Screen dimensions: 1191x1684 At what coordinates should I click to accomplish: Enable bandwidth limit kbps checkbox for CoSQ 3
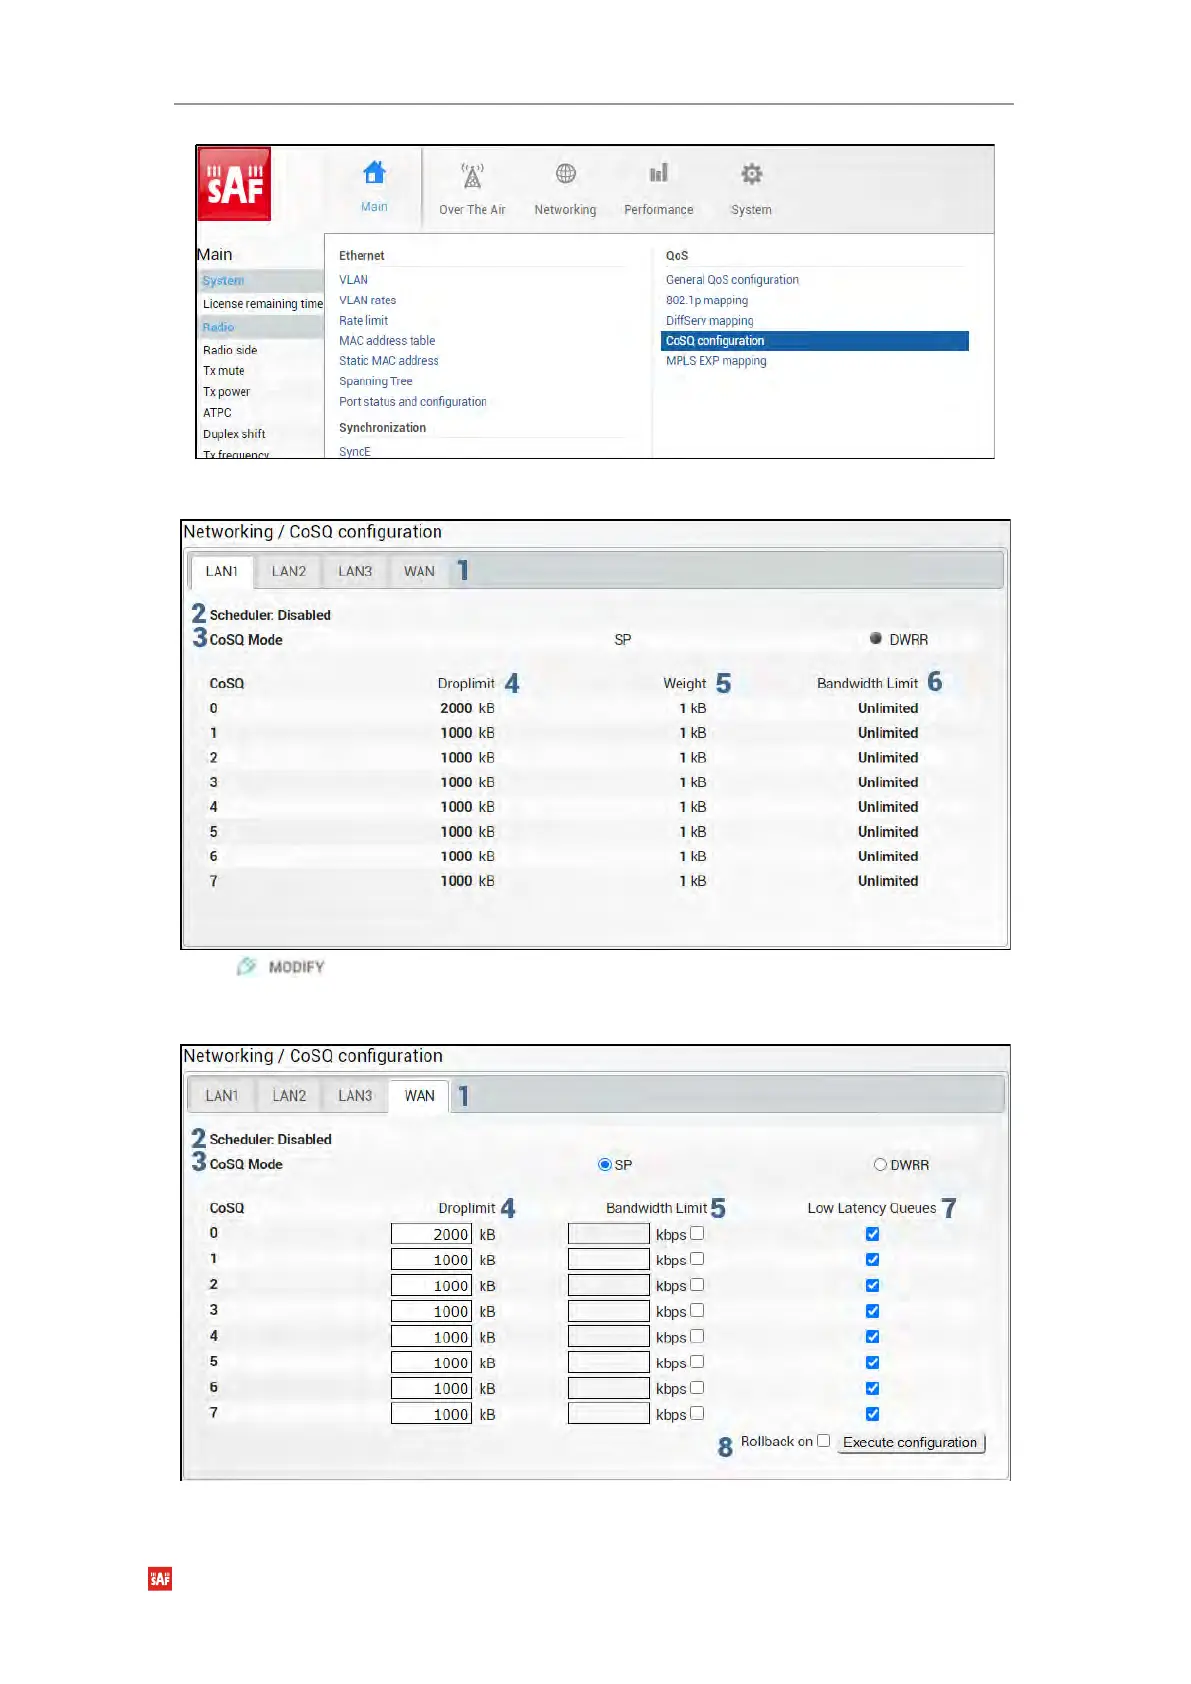697,1310
